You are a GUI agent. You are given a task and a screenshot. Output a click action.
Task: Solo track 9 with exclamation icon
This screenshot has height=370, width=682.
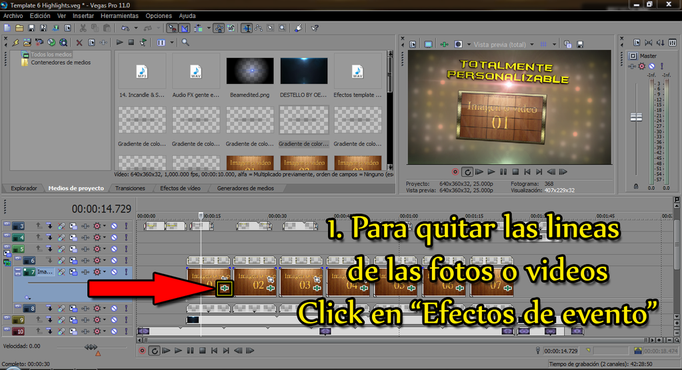tap(127, 320)
